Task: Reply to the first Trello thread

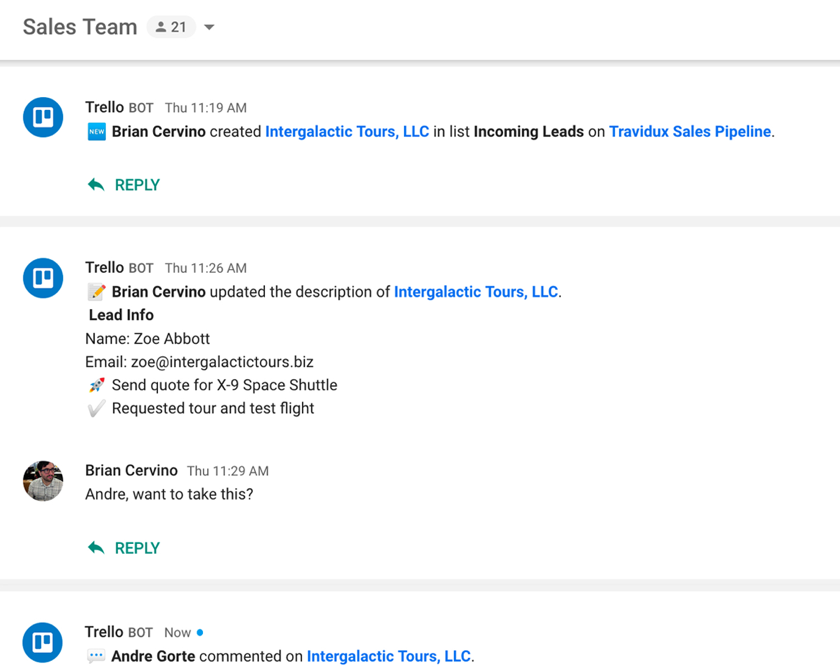Action: (124, 185)
